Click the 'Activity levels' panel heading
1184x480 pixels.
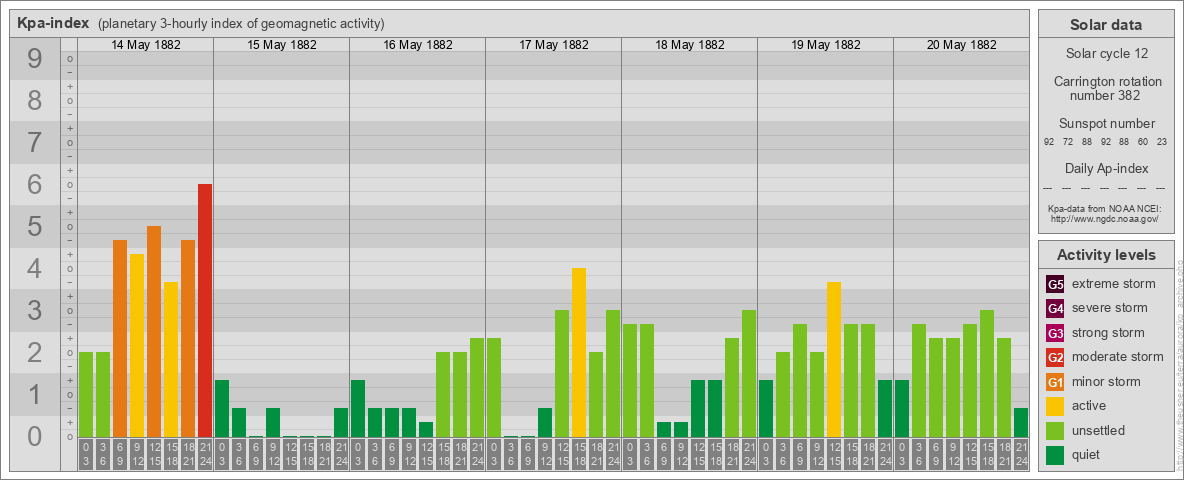pyautogui.click(x=1105, y=255)
